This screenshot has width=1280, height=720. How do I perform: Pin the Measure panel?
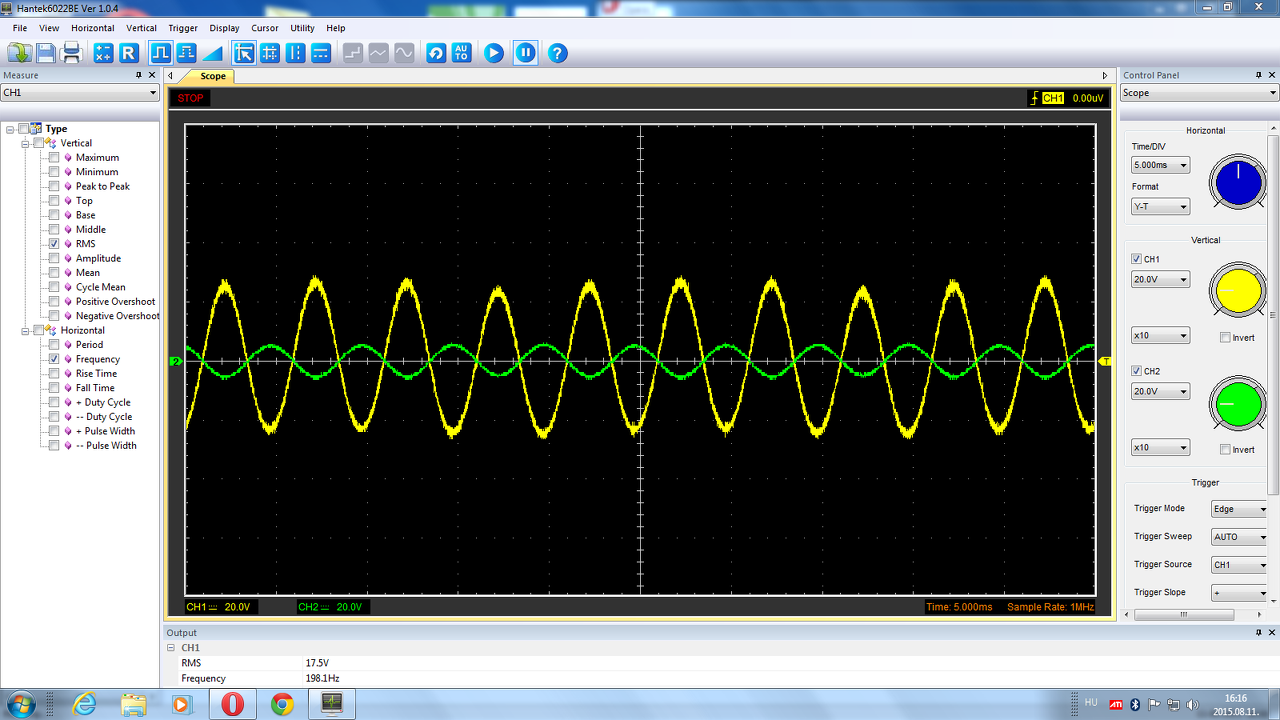pyautogui.click(x=139, y=75)
